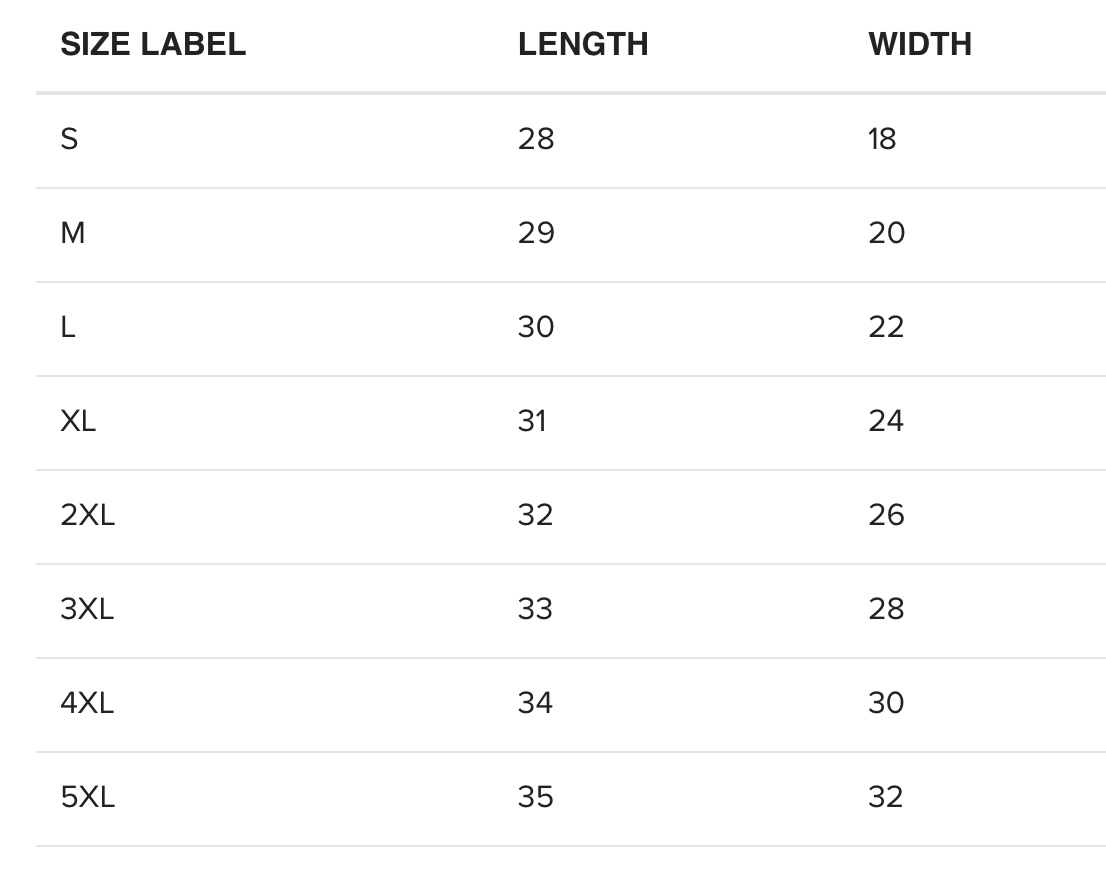
Task: Select the 3XL size label cell
Action: click(x=87, y=609)
